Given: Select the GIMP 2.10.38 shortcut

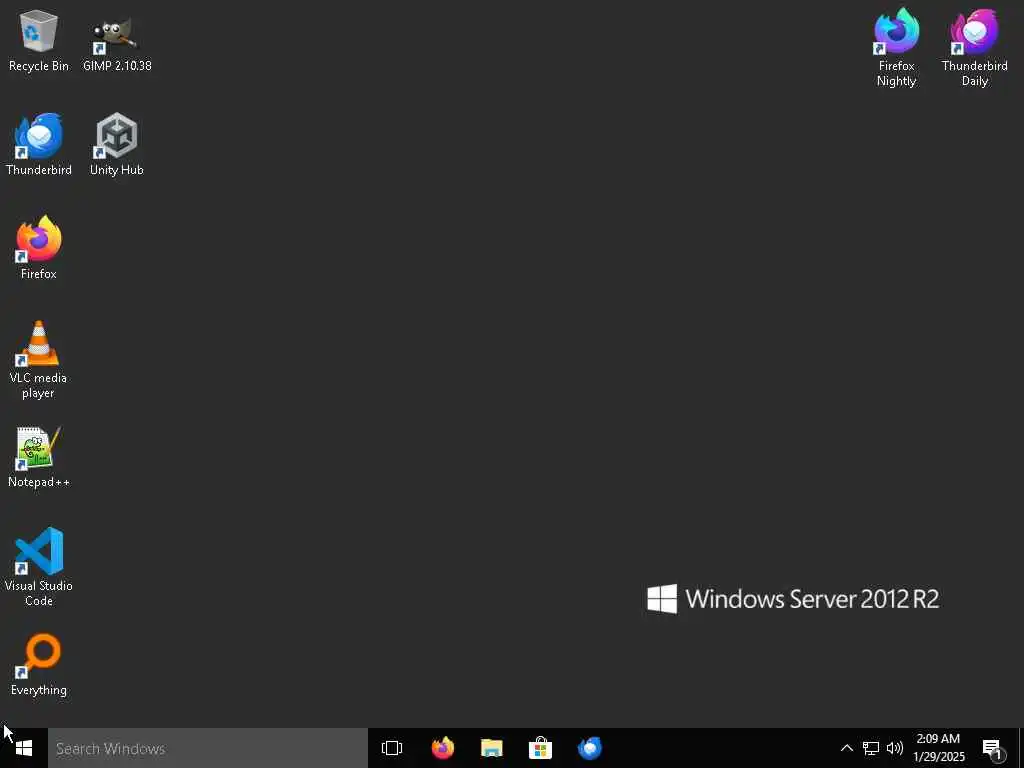Looking at the screenshot, I should coord(117,40).
